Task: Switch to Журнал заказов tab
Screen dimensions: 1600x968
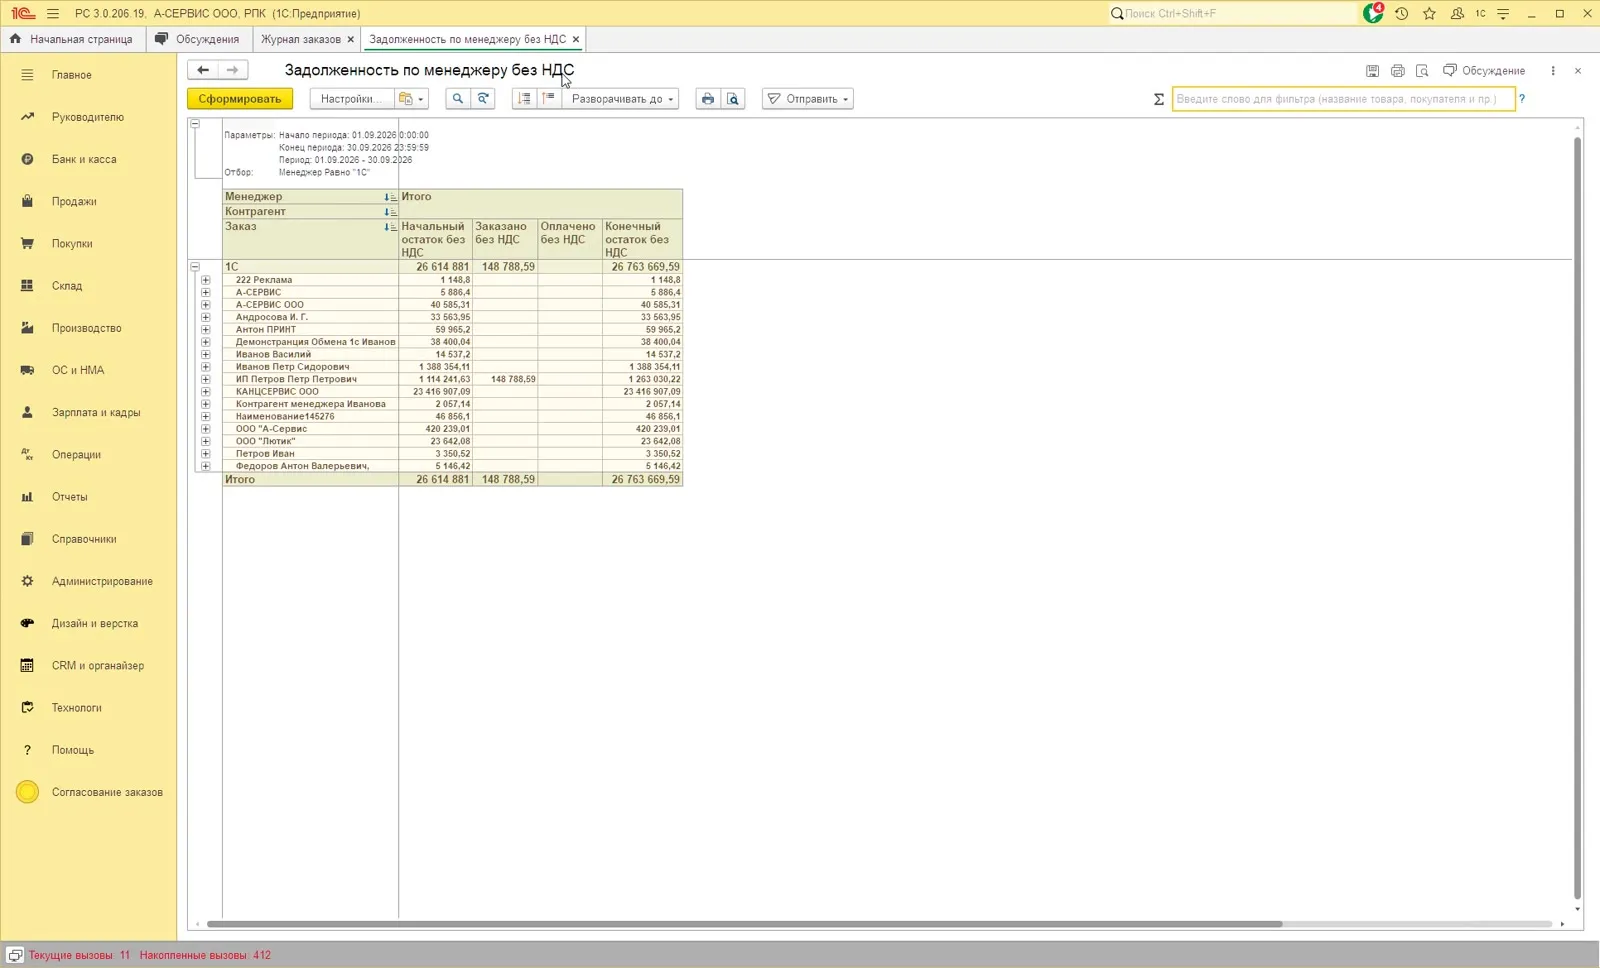Action: click(x=300, y=39)
